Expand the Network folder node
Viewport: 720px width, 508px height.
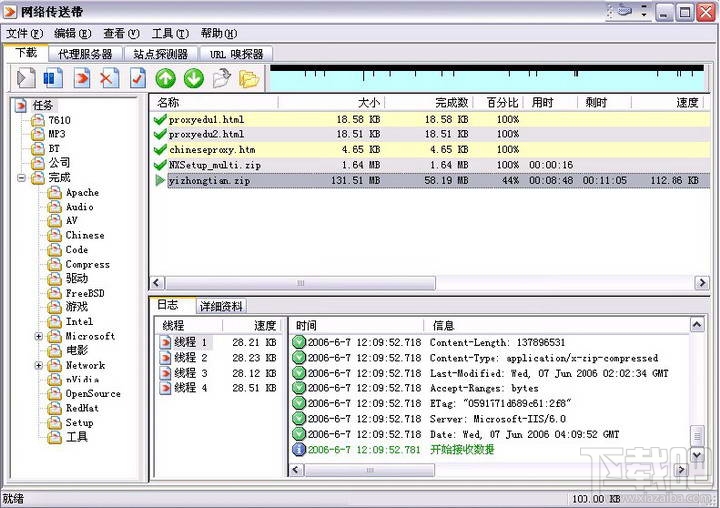[39, 366]
